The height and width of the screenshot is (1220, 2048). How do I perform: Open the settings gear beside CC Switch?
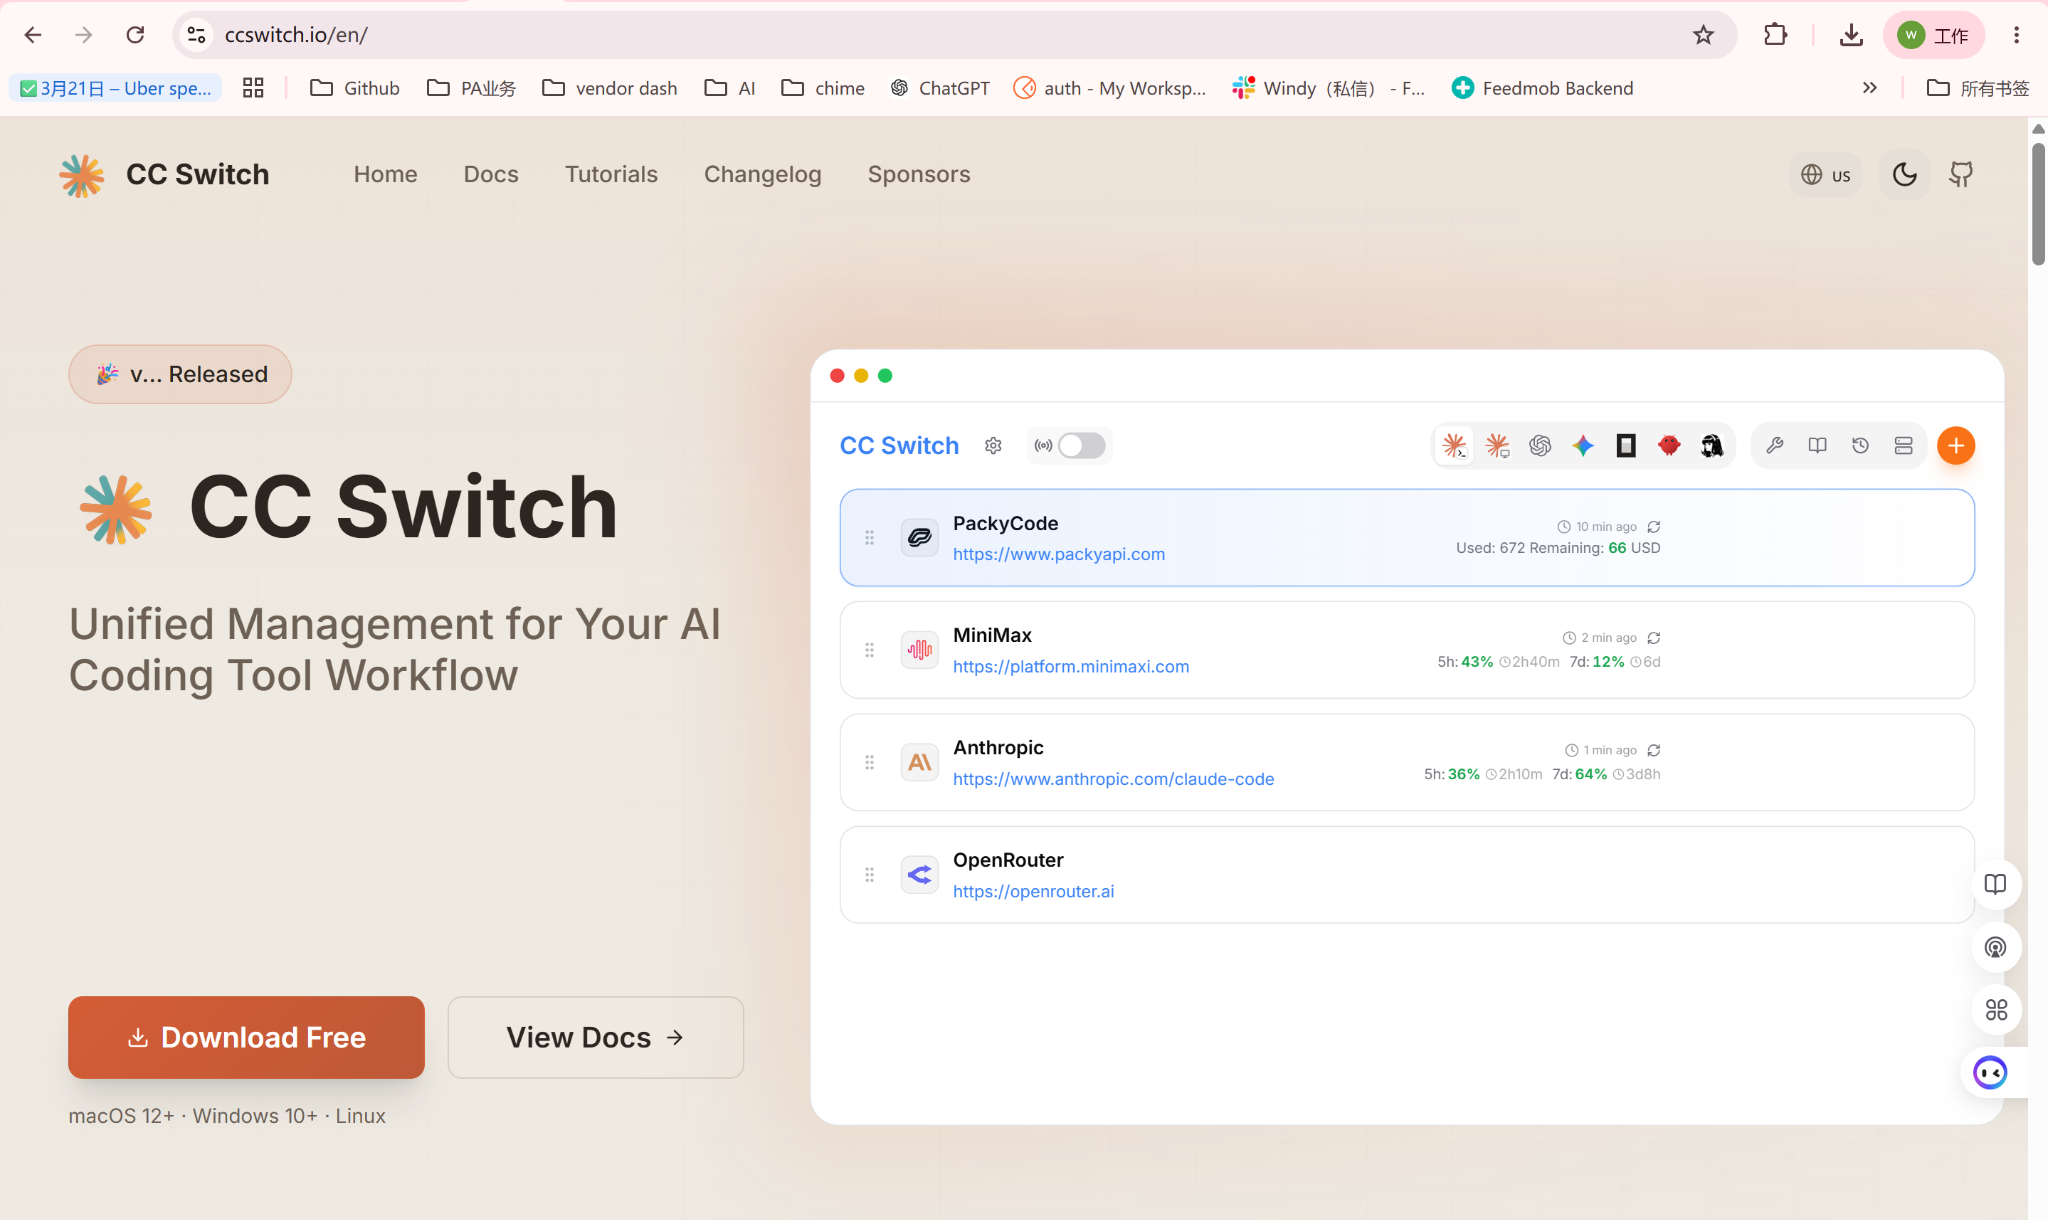(993, 446)
